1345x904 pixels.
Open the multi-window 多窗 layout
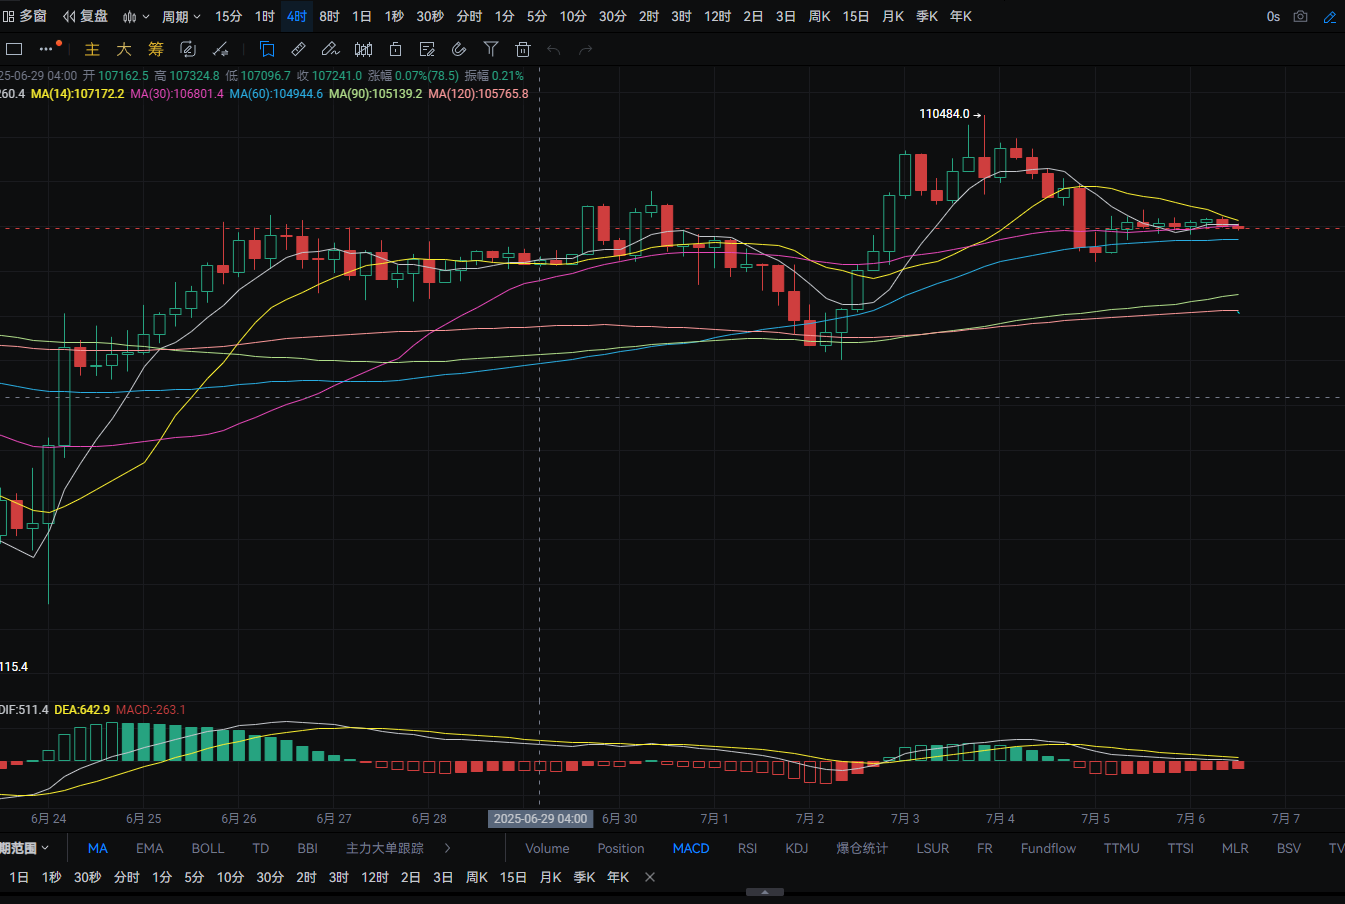click(x=25, y=16)
